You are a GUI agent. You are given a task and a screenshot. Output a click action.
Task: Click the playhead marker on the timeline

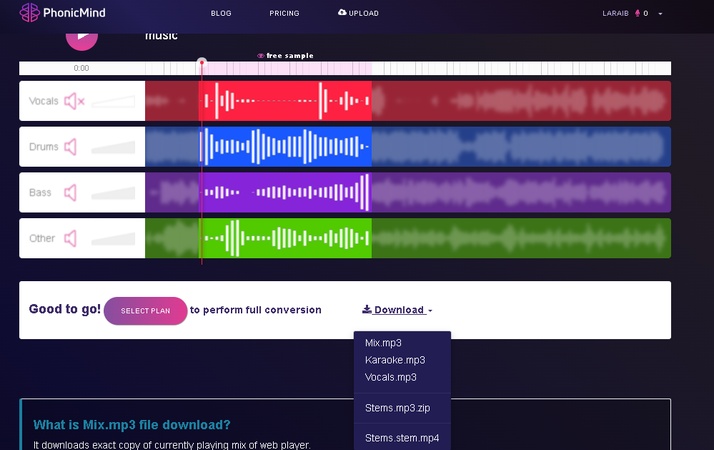pyautogui.click(x=202, y=62)
